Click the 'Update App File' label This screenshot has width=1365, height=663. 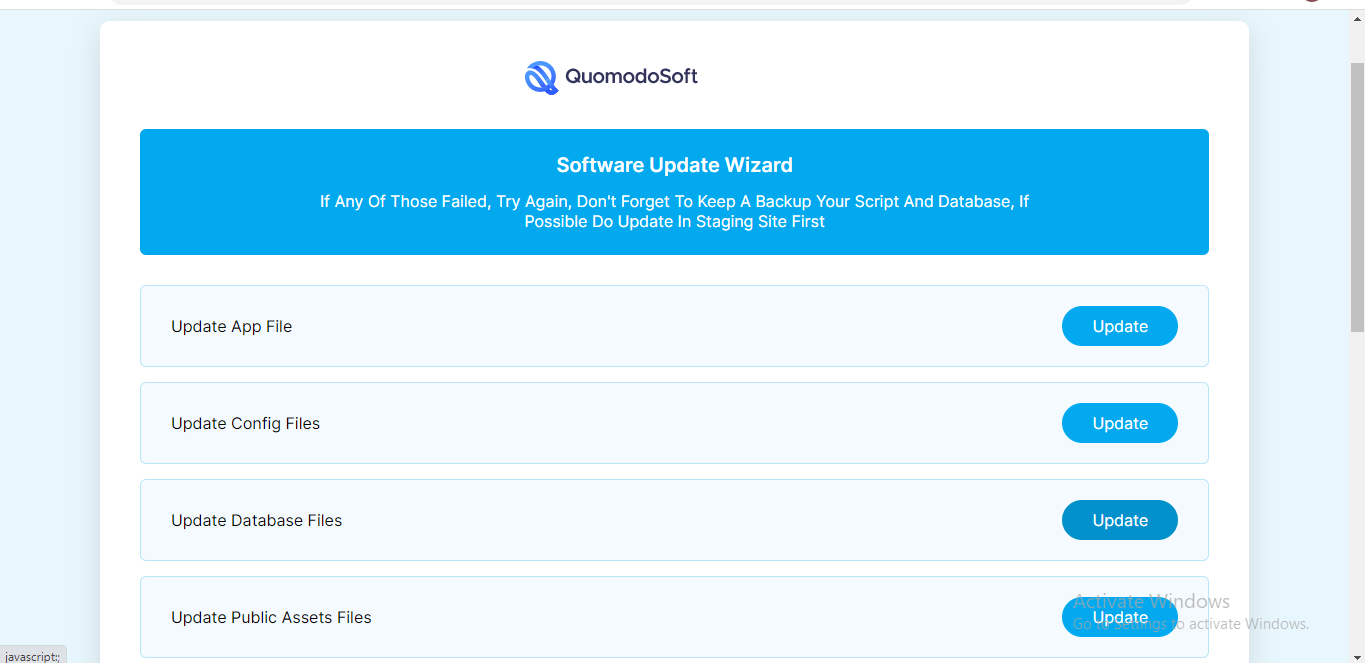point(231,327)
